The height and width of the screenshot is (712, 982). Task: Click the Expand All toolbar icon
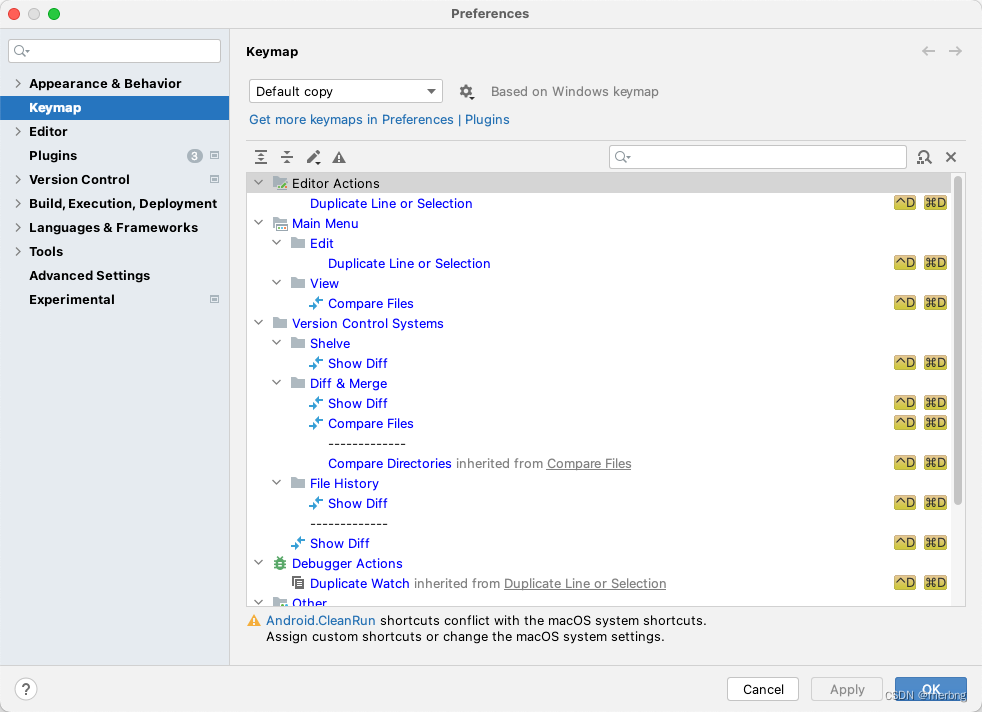coord(261,157)
